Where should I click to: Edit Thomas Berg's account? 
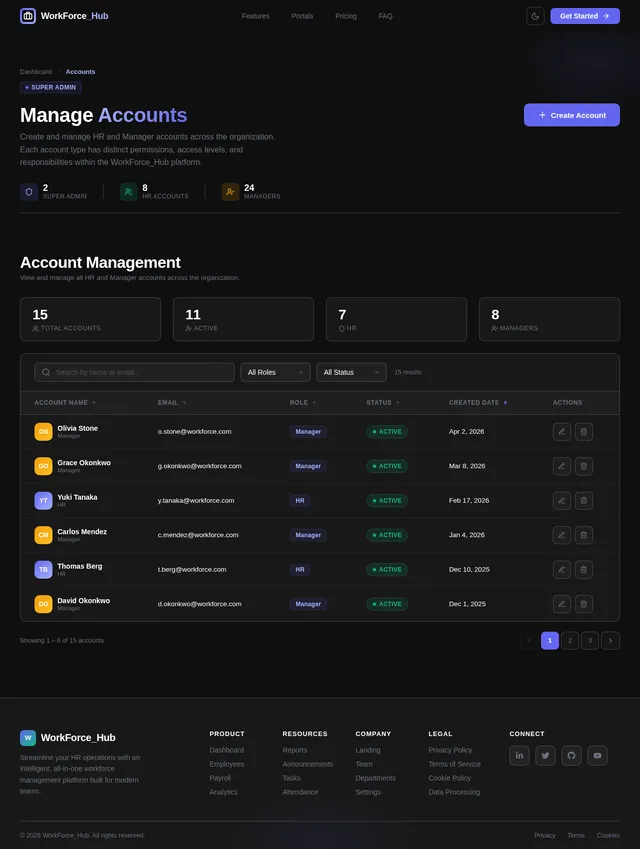tap(561, 570)
